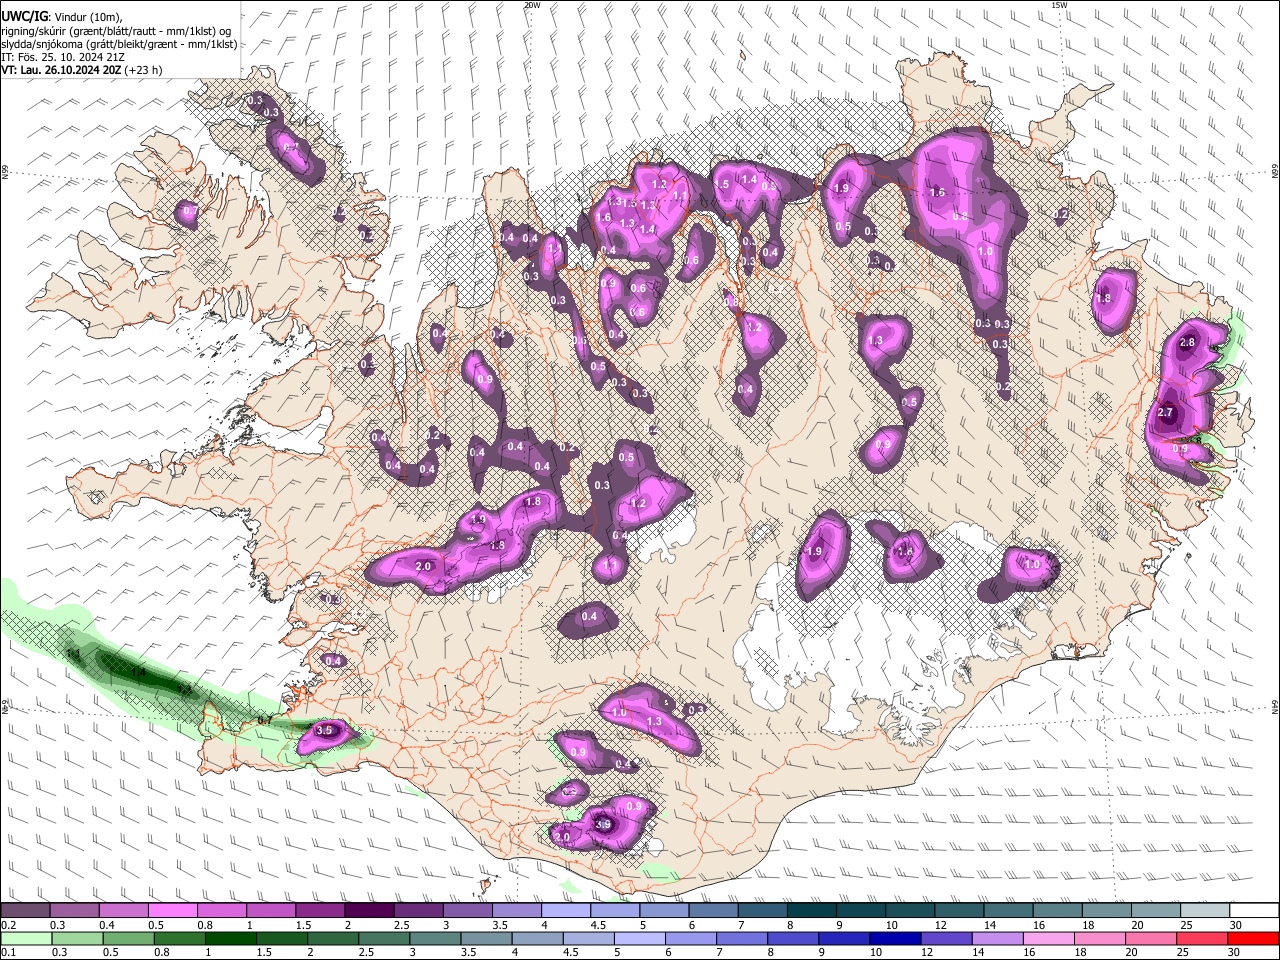
Task: Pick the darkest green rain swatch from 1 to 1.5
Action: coord(230,938)
